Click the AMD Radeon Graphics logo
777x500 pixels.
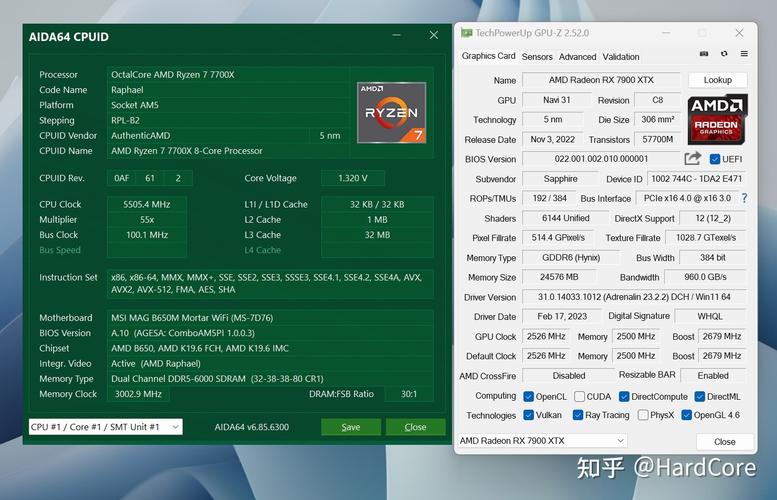point(717,119)
